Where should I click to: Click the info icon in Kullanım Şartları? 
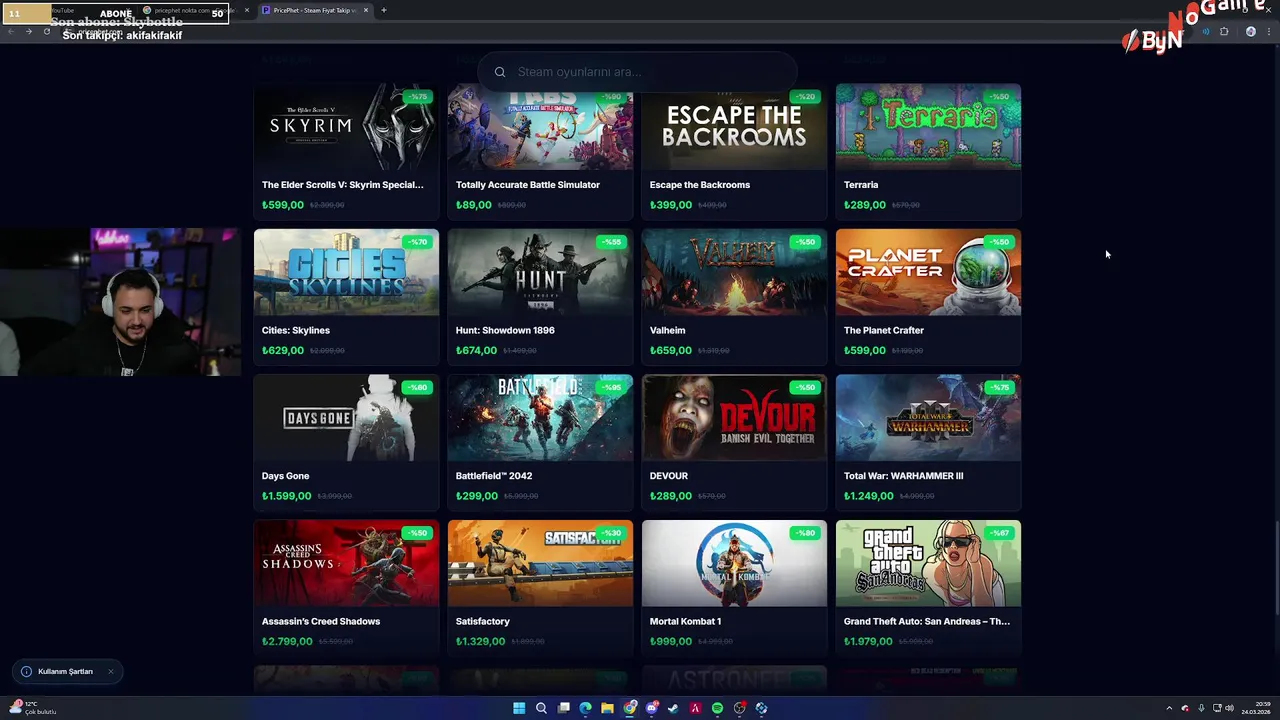coord(26,672)
